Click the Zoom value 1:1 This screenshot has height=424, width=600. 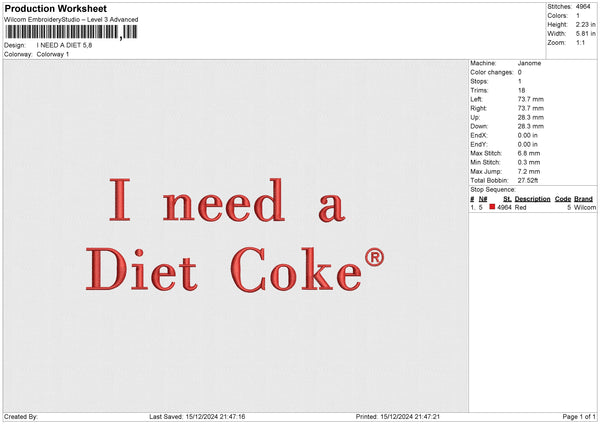(580, 42)
